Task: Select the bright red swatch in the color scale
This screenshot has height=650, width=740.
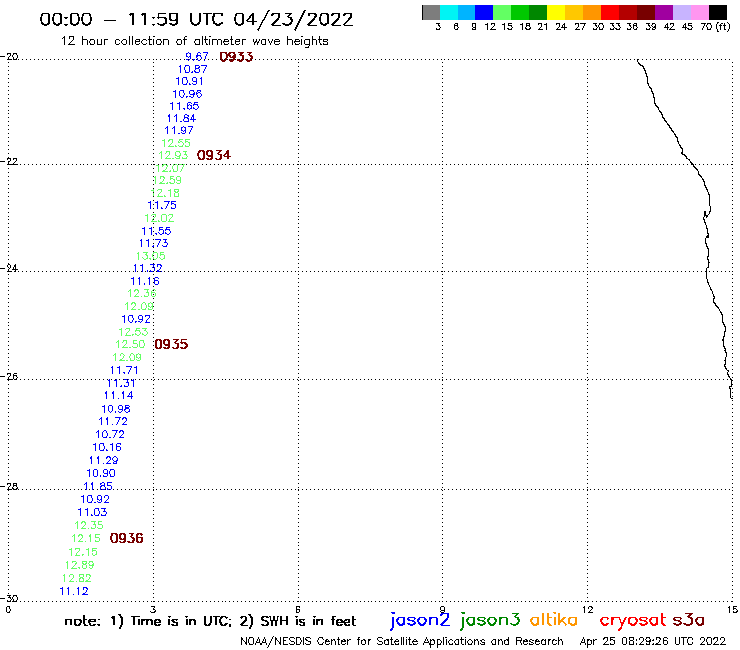Action: pyautogui.click(x=610, y=12)
